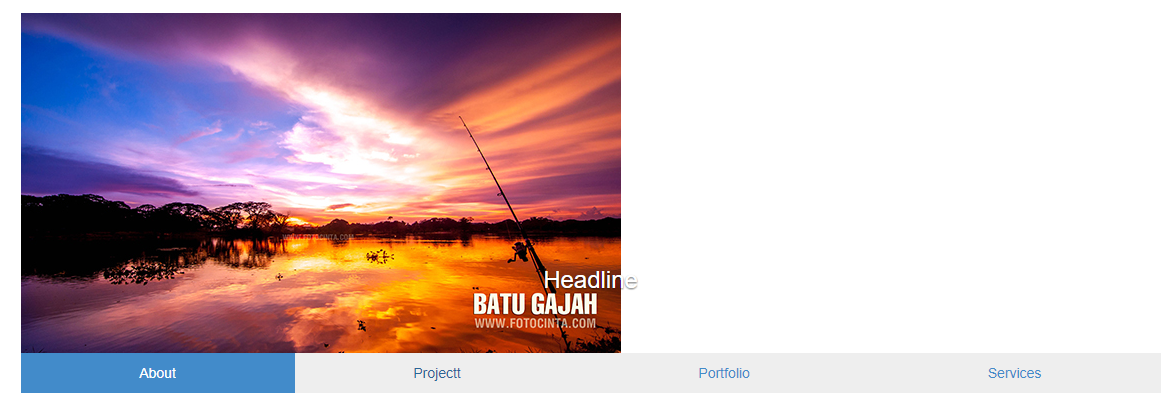The width and height of the screenshot is (1176, 407).
Task: Switch to the Projectt tab
Action: pyautogui.click(x=437, y=373)
